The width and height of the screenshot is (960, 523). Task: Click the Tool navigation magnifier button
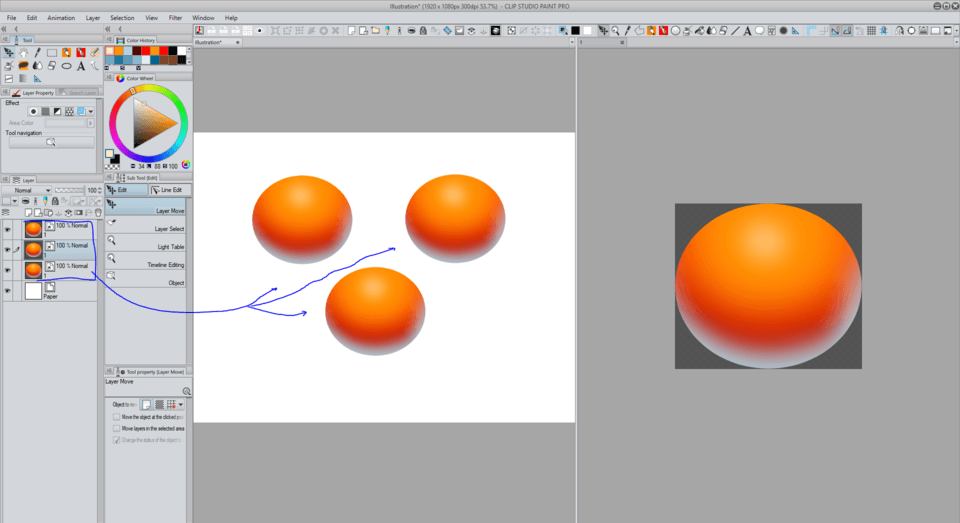[x=51, y=142]
